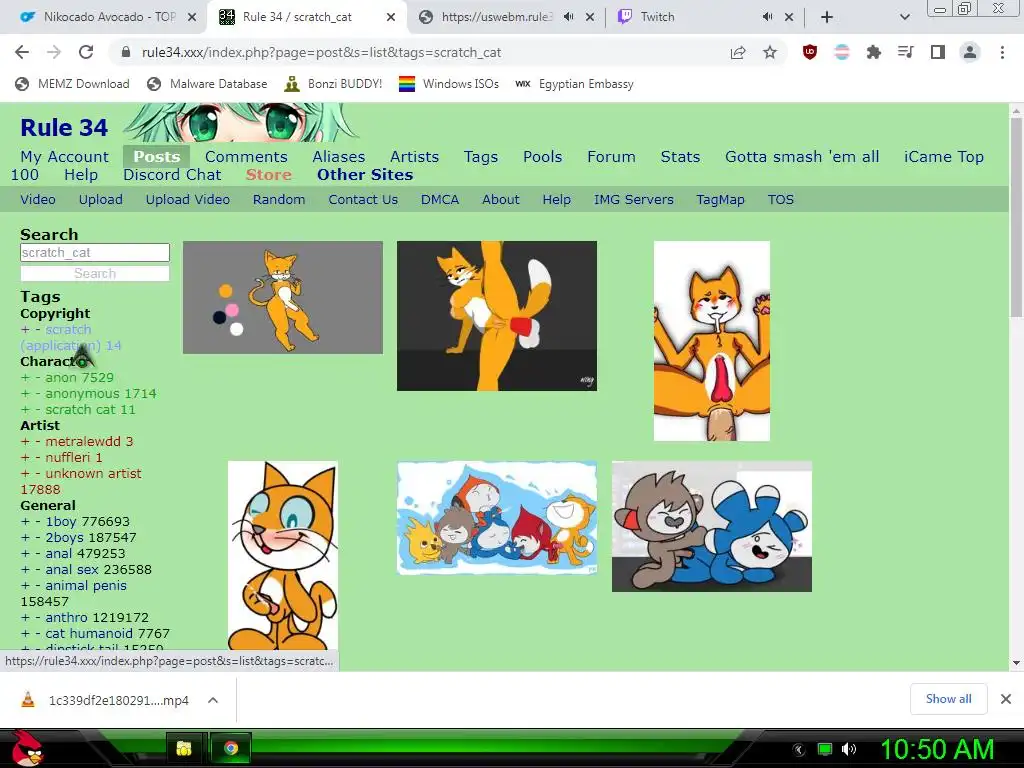This screenshot has width=1024, height=768.
Task: Expand the tab search dropdown arrow
Action: [x=904, y=17]
